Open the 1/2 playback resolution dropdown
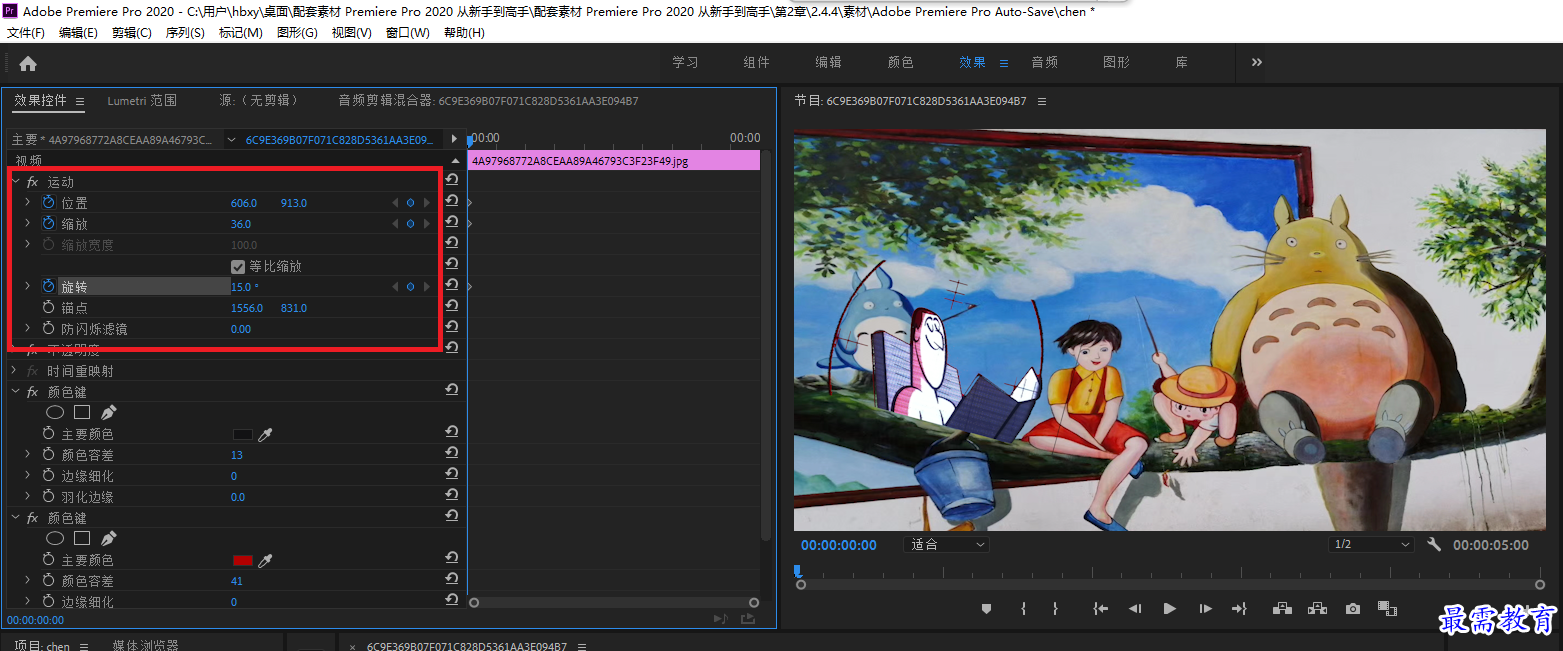1563x651 pixels. (x=1371, y=545)
